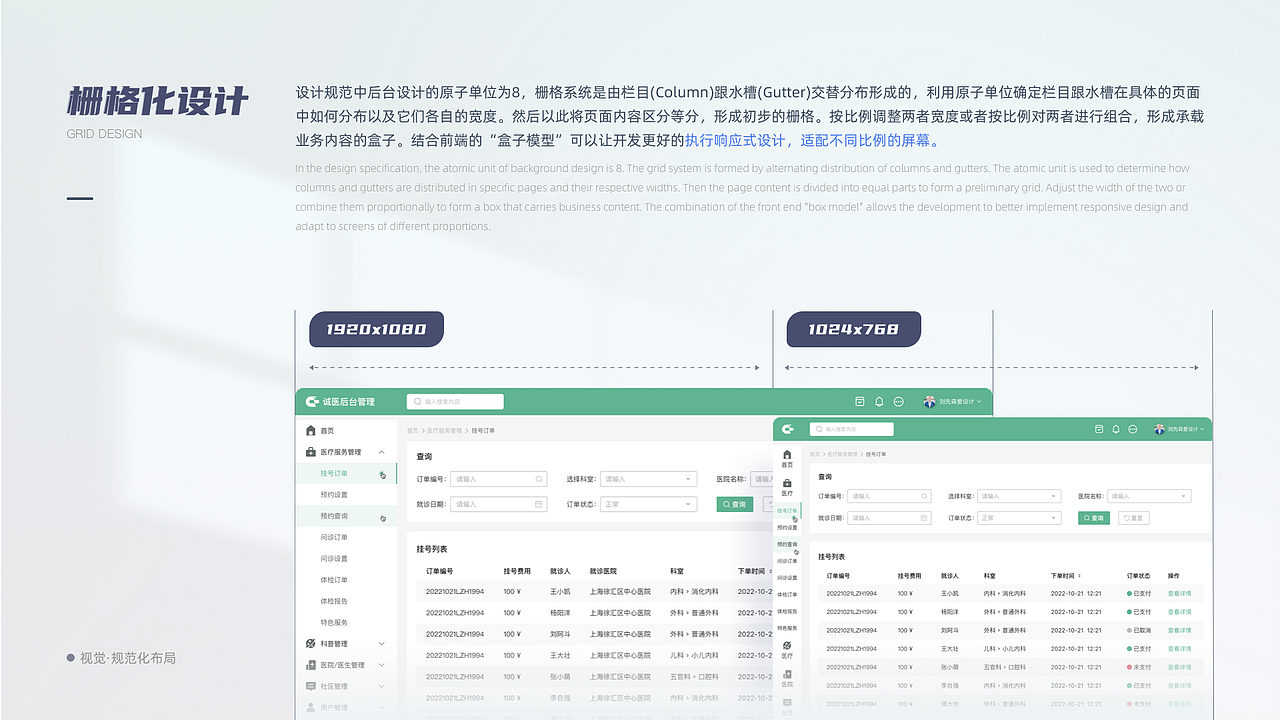
Task: Click the 就诊日期 input in the 1024 mockup
Action: pos(889,518)
